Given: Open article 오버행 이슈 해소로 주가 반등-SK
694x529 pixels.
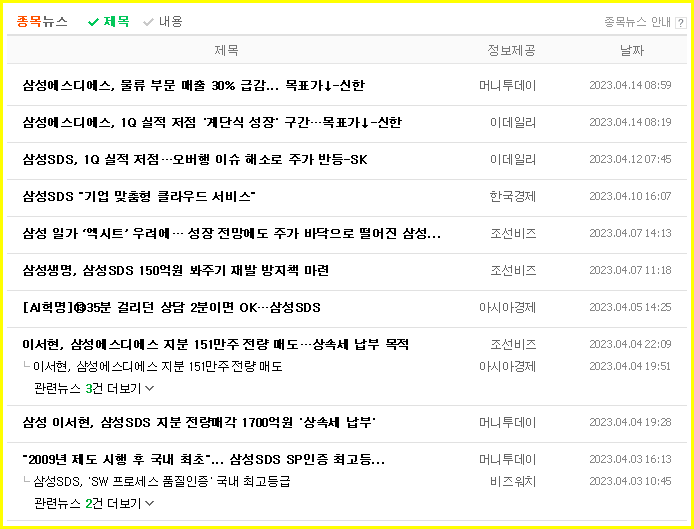Looking at the screenshot, I should 195,159.
